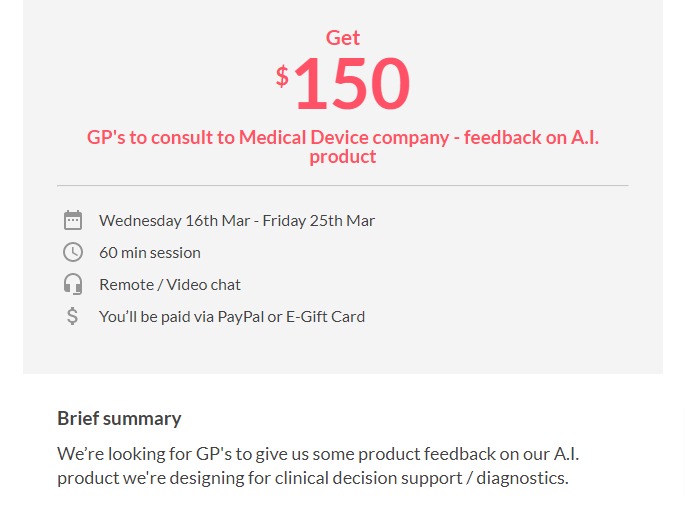Click the clock icon for session length
This screenshot has width=685, height=514.
tap(73, 252)
